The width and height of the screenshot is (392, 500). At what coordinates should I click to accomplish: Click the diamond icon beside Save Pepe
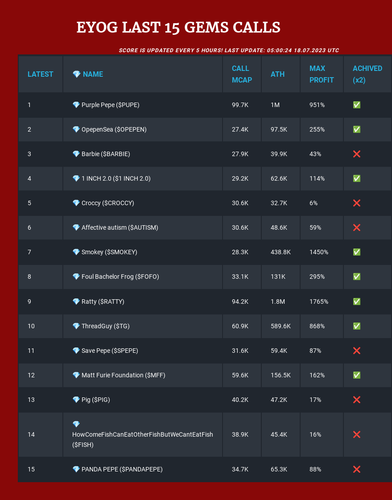(76, 350)
